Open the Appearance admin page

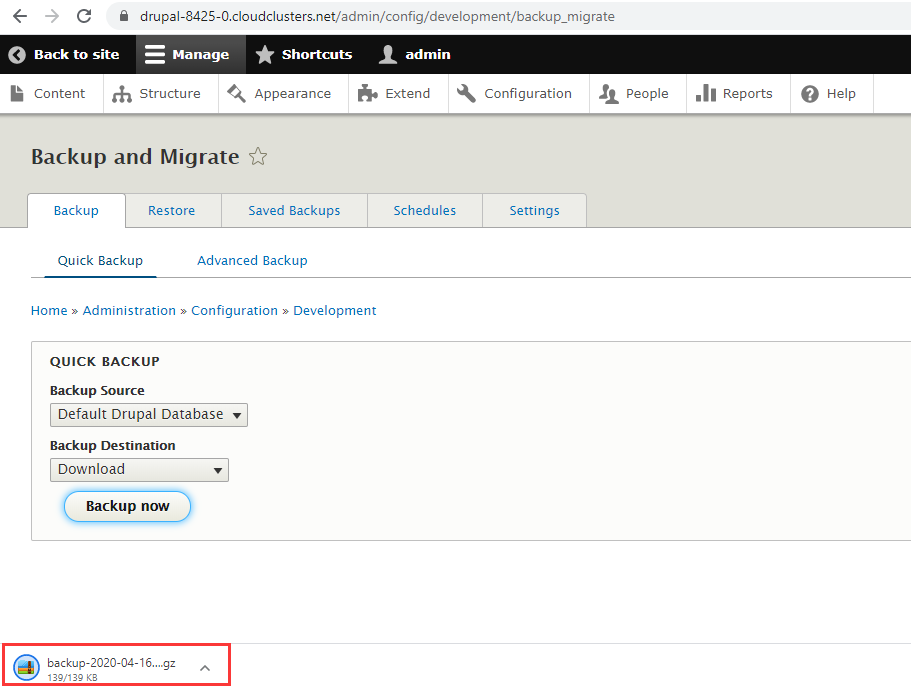(279, 93)
